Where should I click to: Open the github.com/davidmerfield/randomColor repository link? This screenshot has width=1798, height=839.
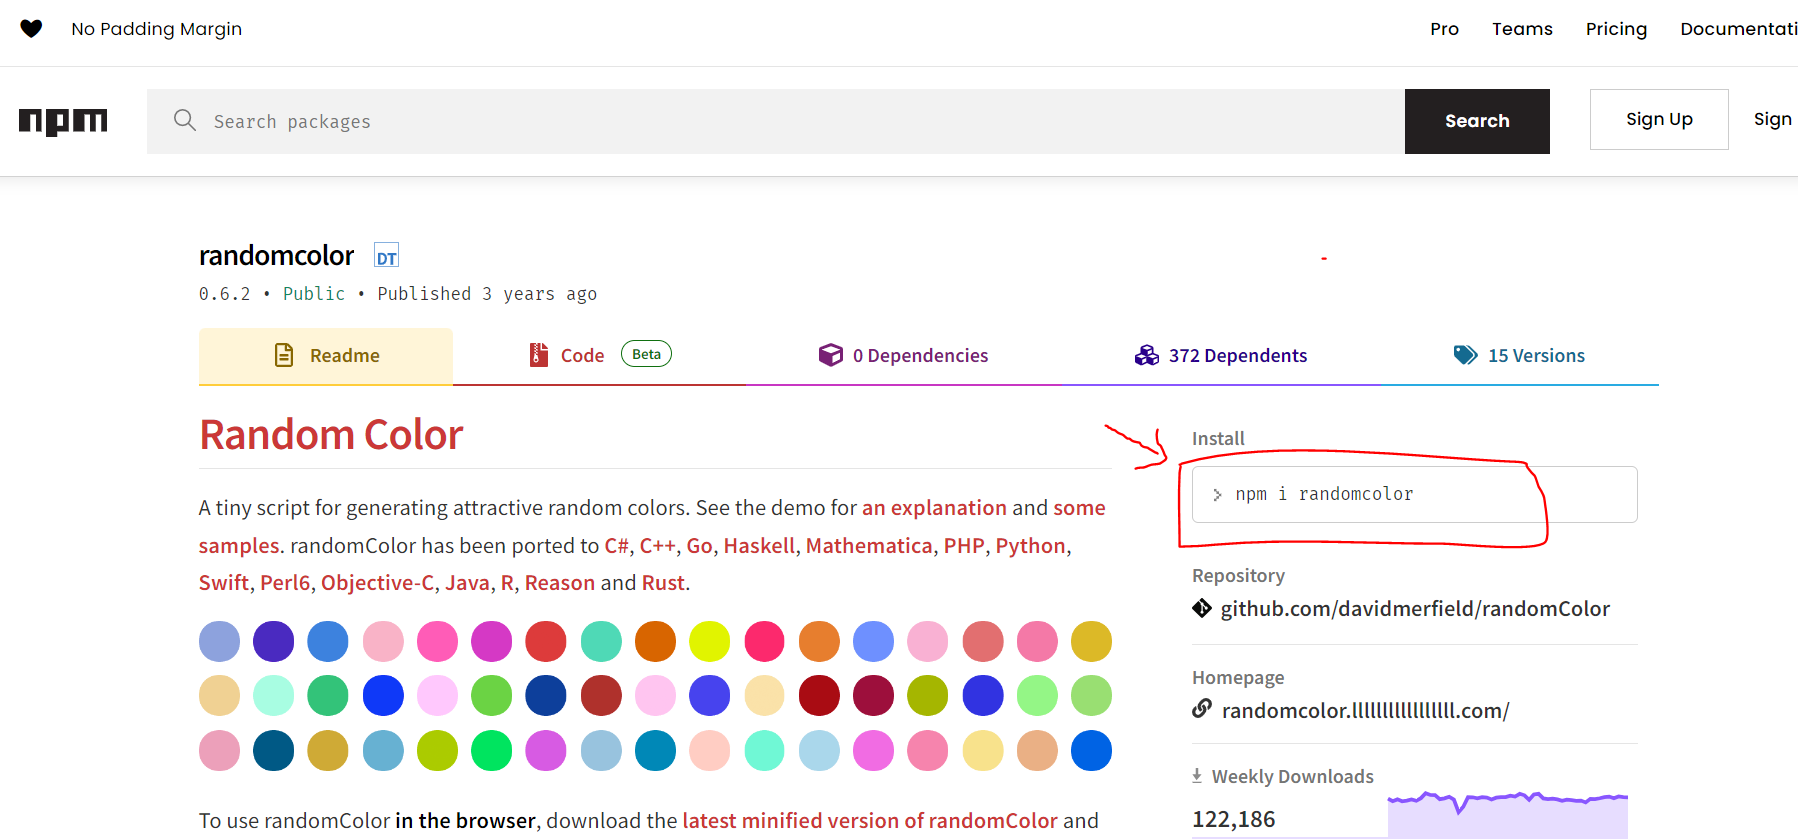1415,608
